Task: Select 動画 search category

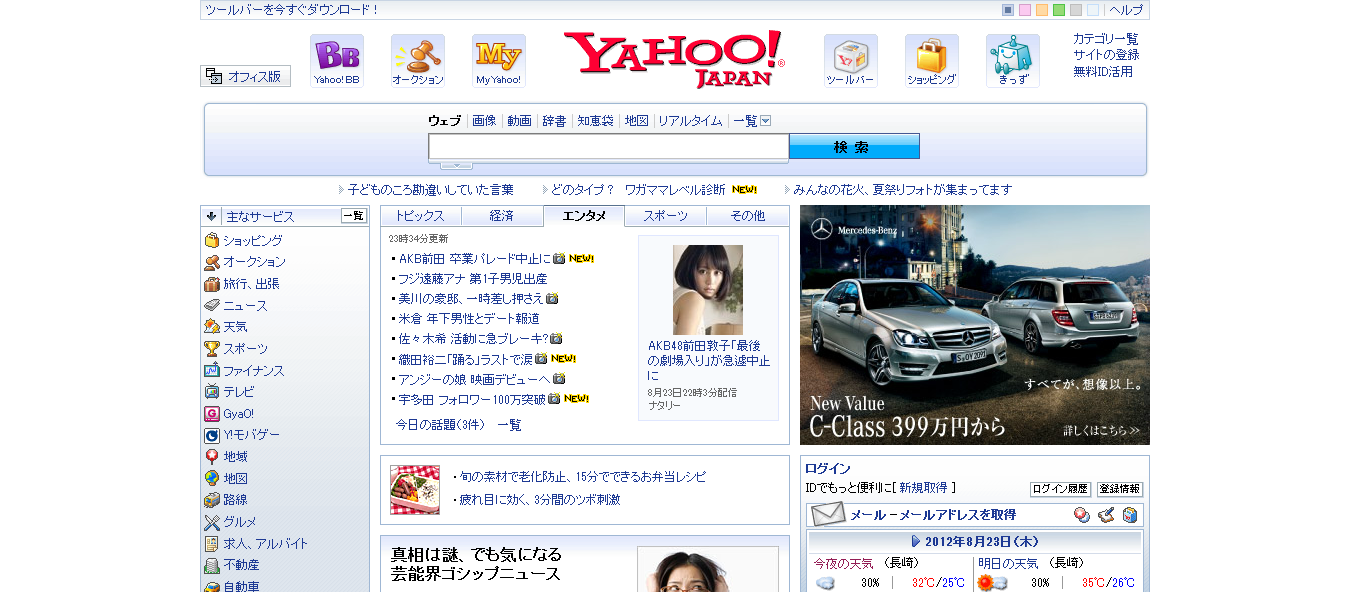Action: 520,121
